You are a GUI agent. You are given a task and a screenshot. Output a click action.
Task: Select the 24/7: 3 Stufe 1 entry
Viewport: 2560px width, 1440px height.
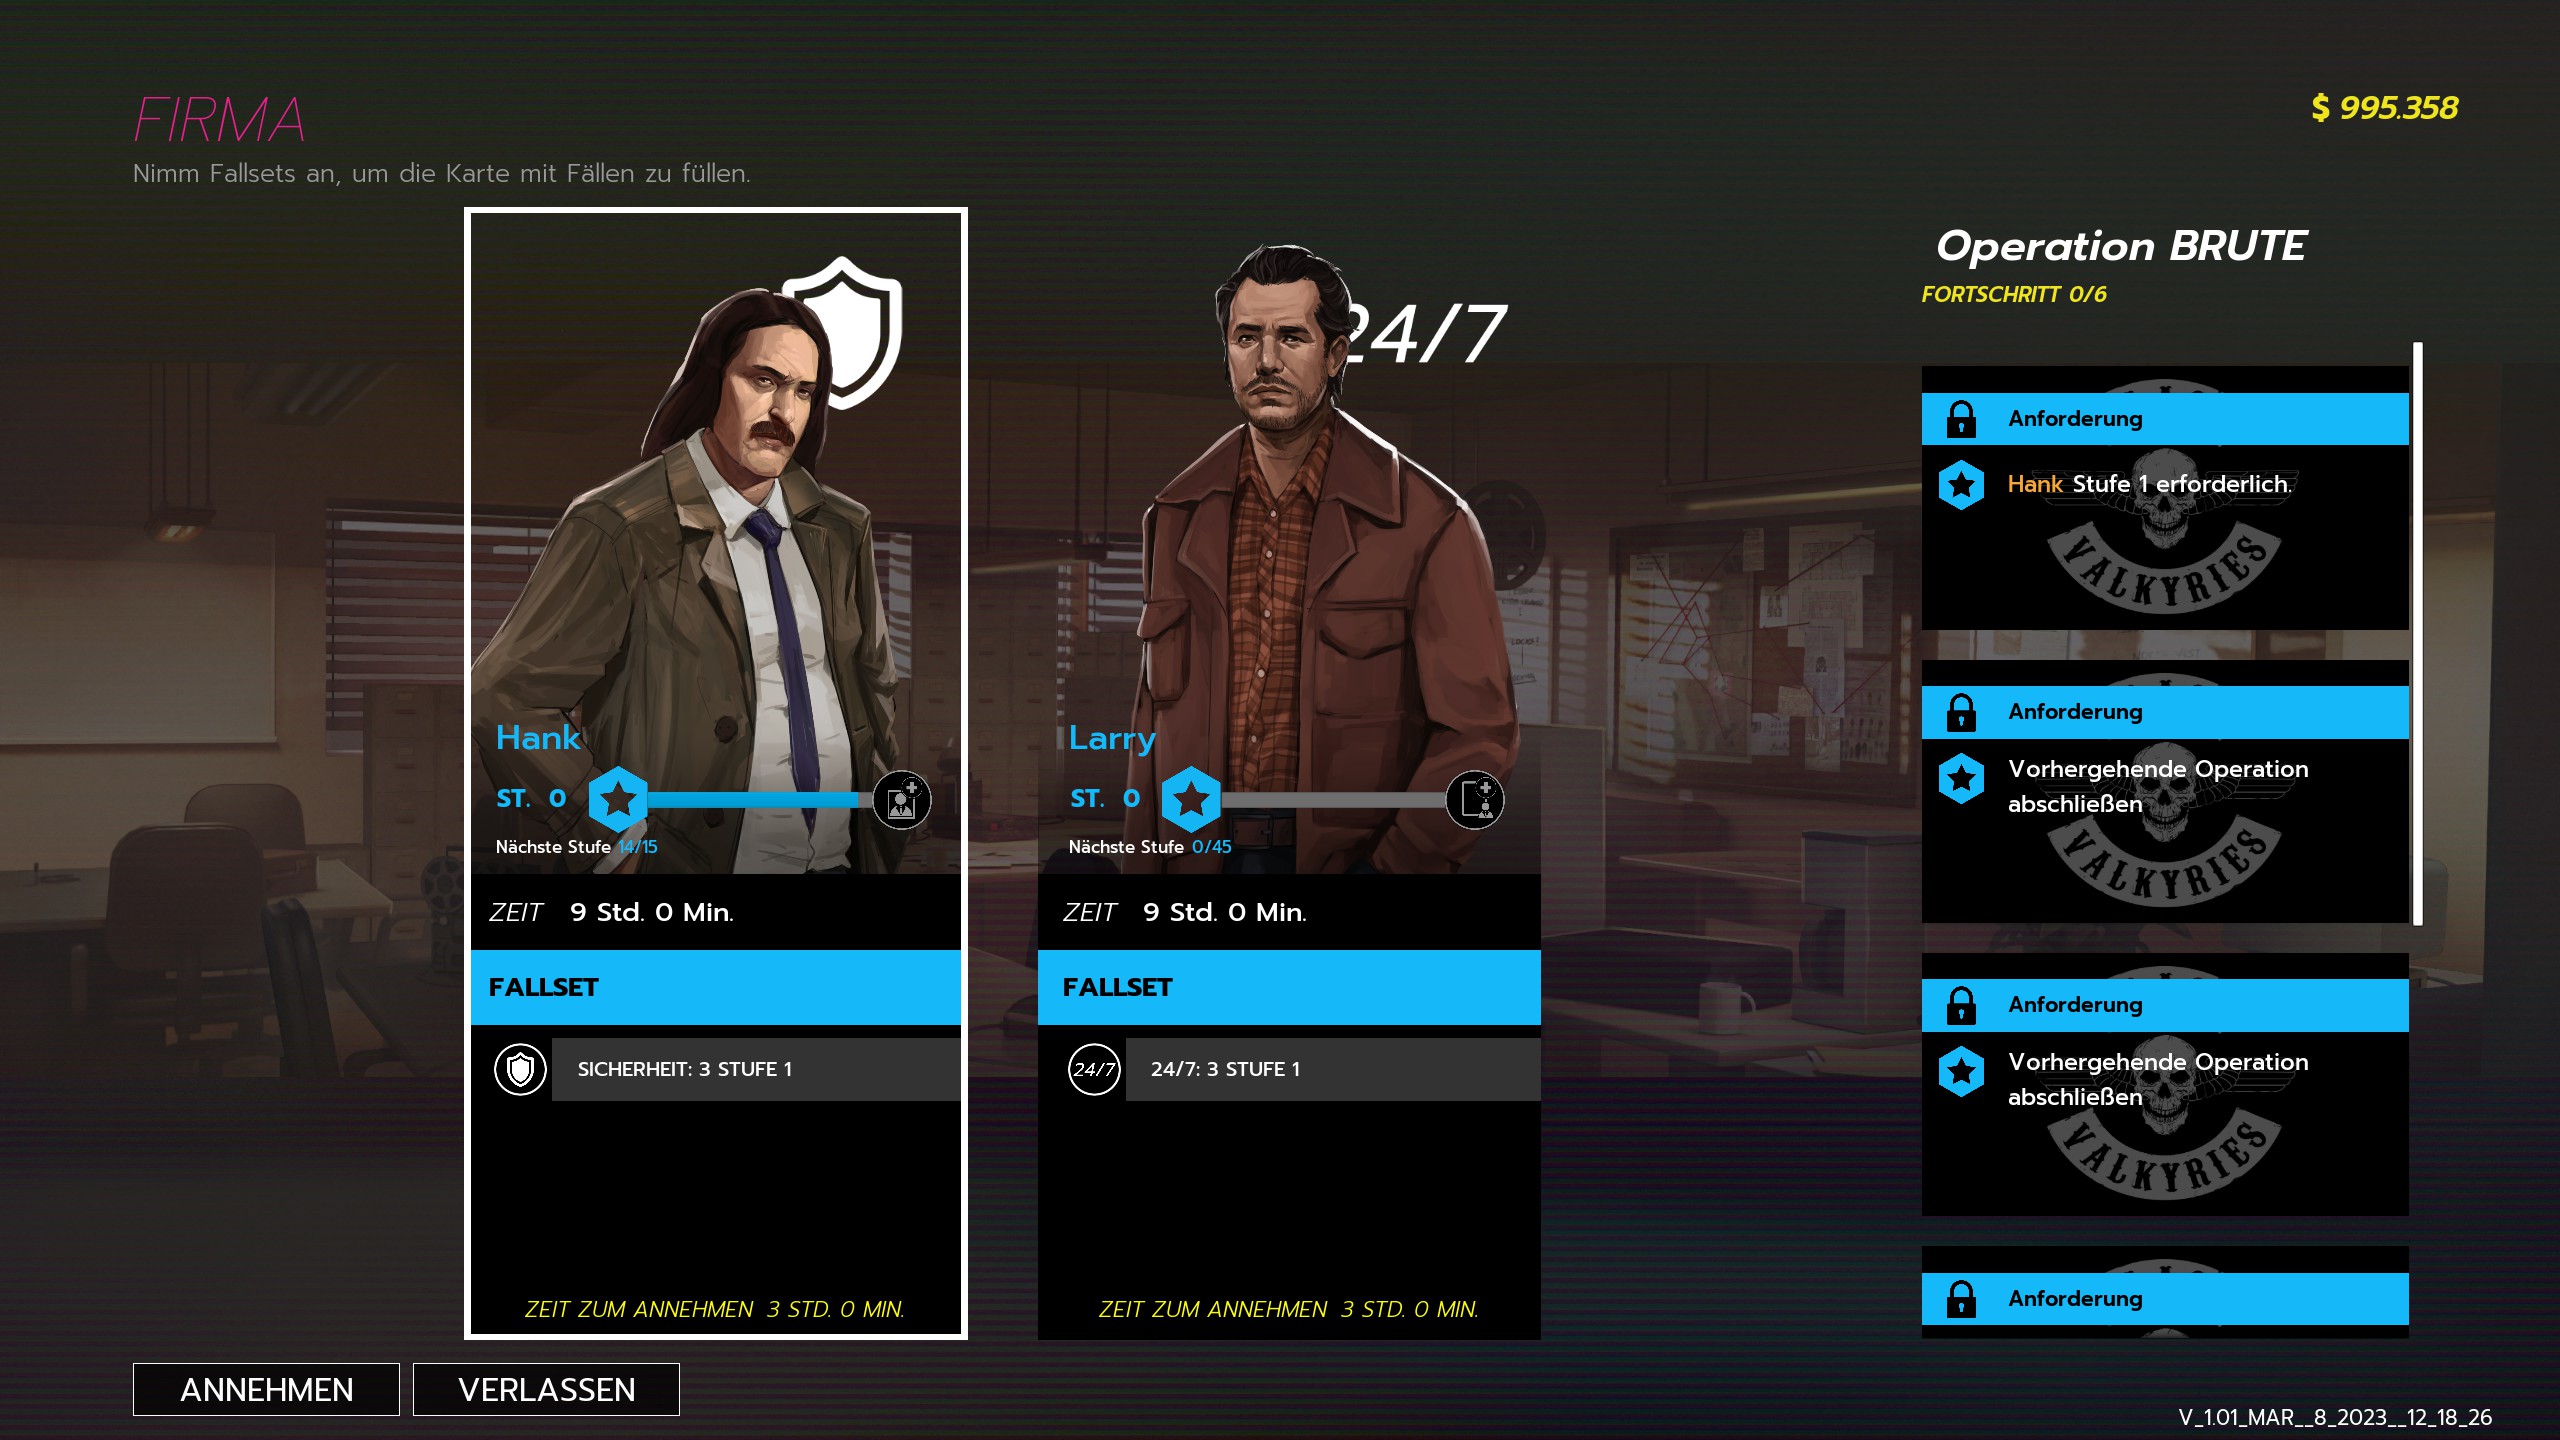pyautogui.click(x=1333, y=1069)
